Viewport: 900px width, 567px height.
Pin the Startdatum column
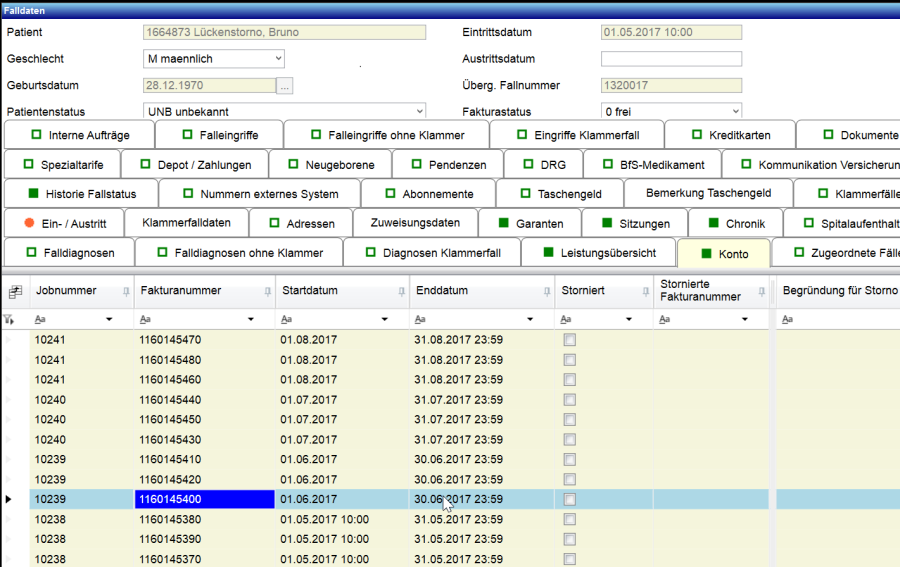(400, 292)
